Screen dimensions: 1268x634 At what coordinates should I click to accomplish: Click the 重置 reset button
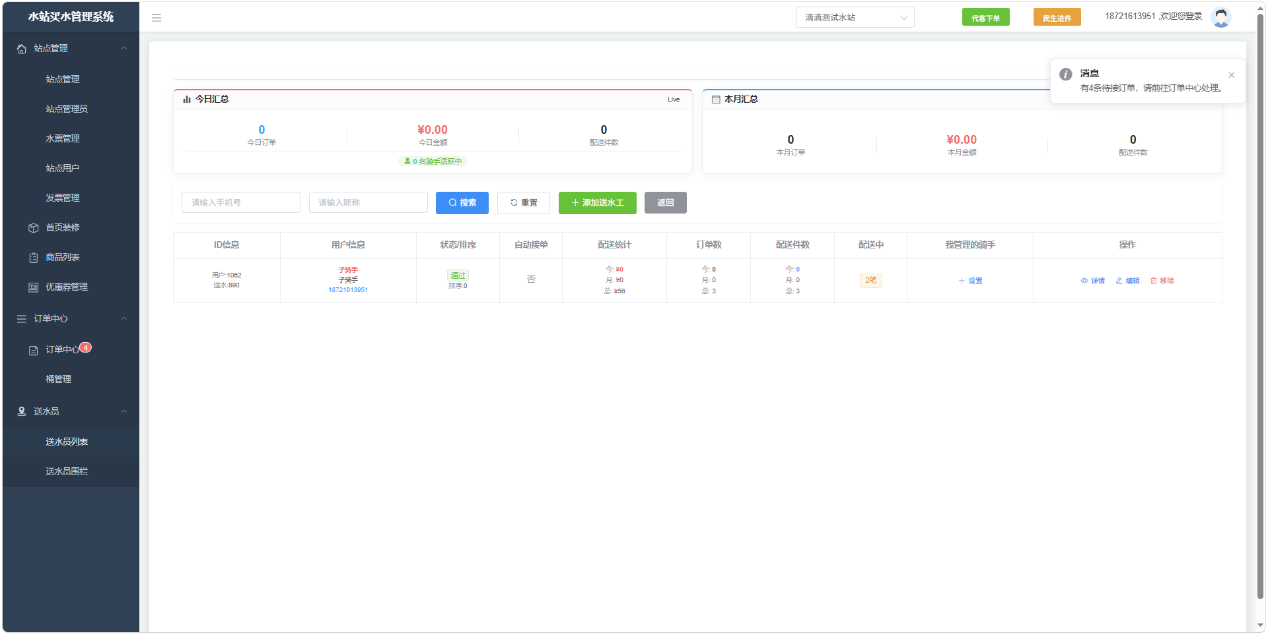click(524, 202)
